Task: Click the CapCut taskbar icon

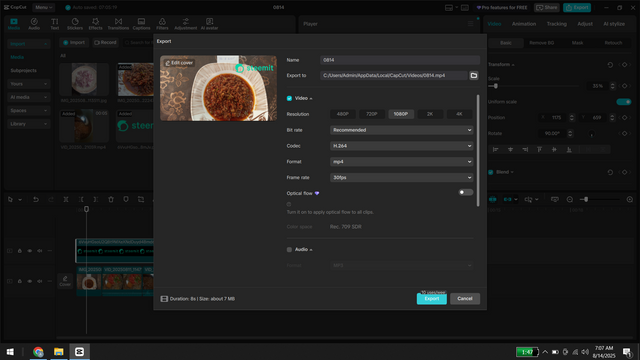Action: click(80, 351)
